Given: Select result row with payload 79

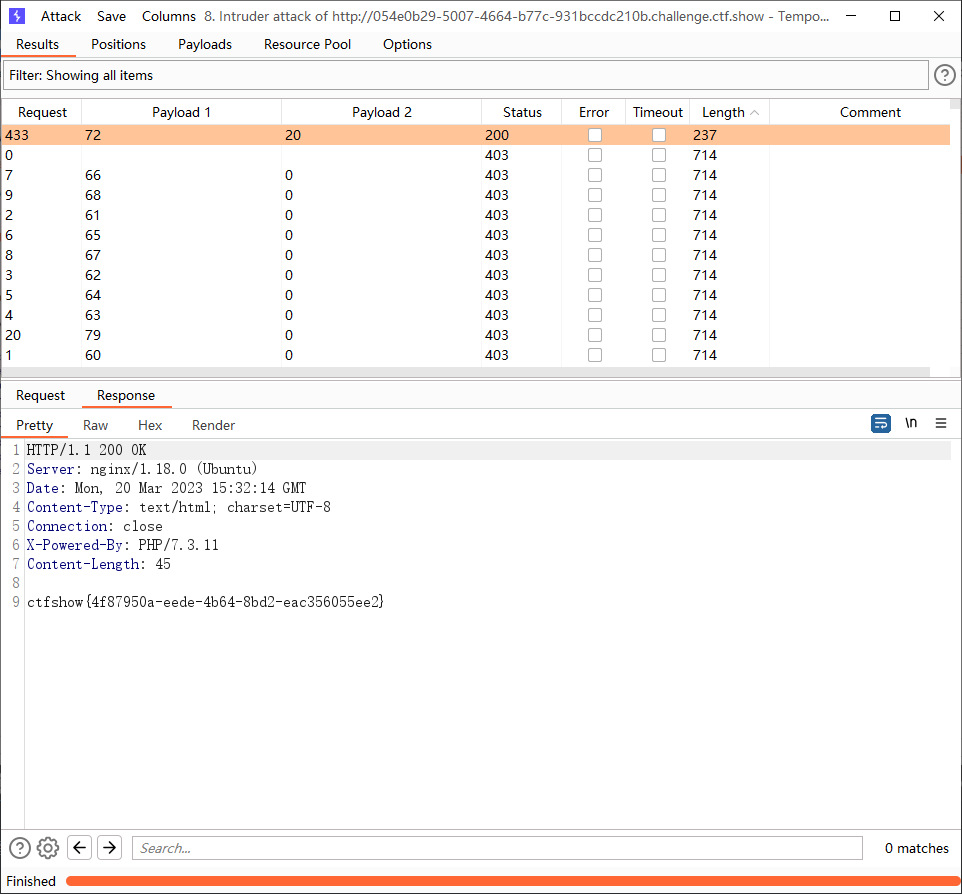Looking at the screenshot, I should point(476,335).
